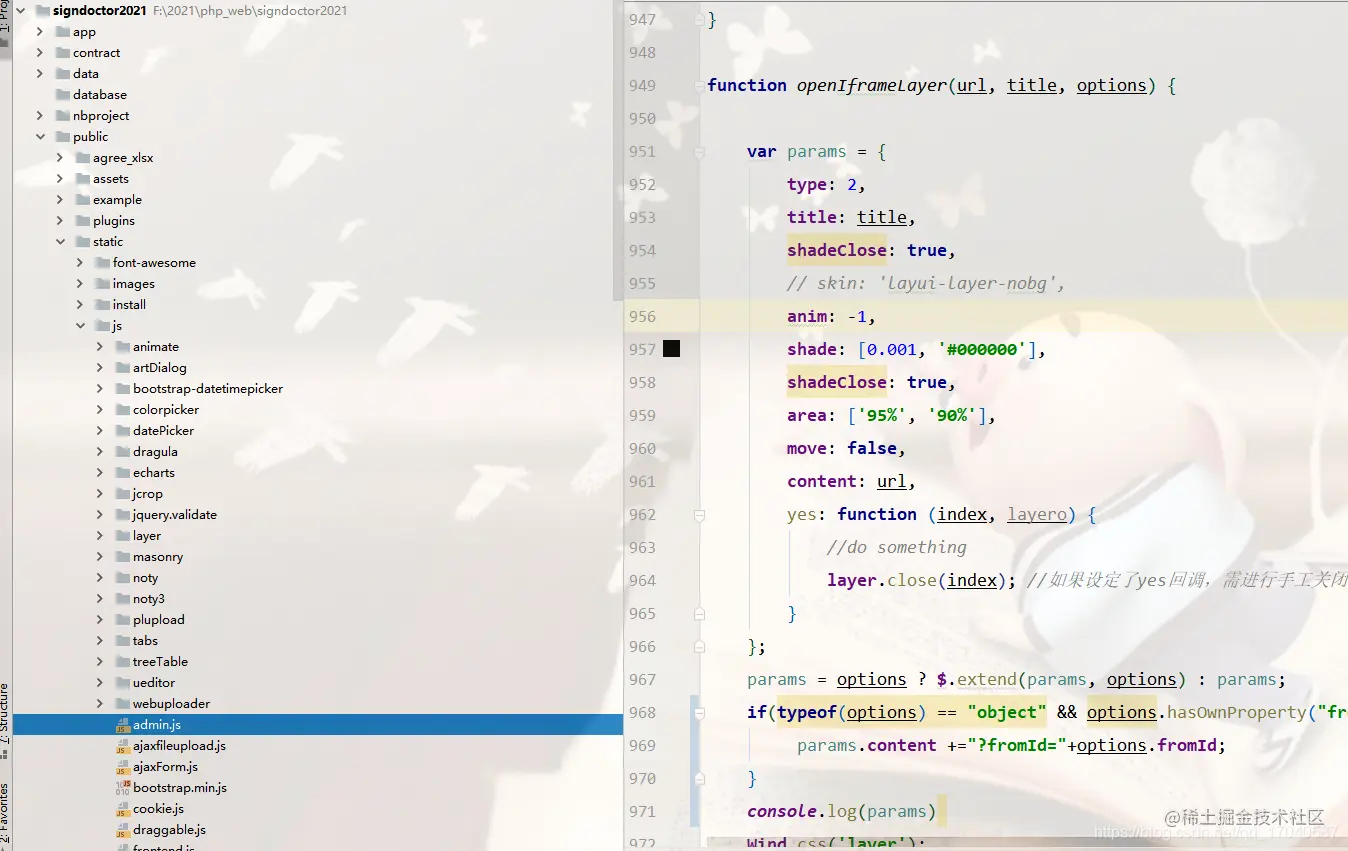Click the contract folder icon

(63, 53)
